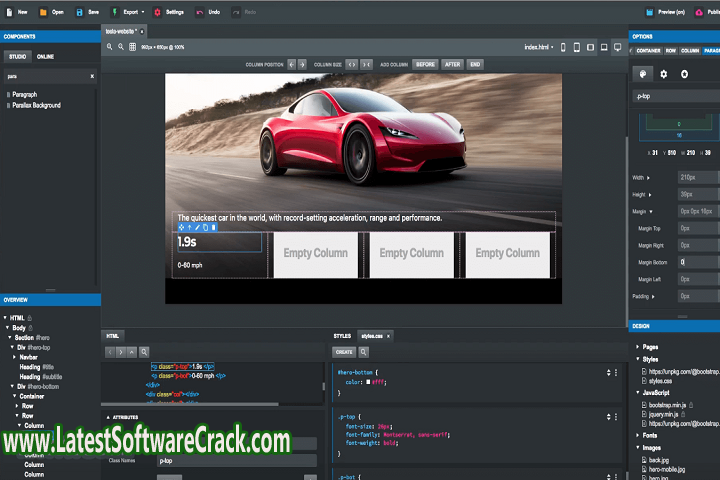Click the Undo icon
This screenshot has height=480, width=720.
click(200, 12)
